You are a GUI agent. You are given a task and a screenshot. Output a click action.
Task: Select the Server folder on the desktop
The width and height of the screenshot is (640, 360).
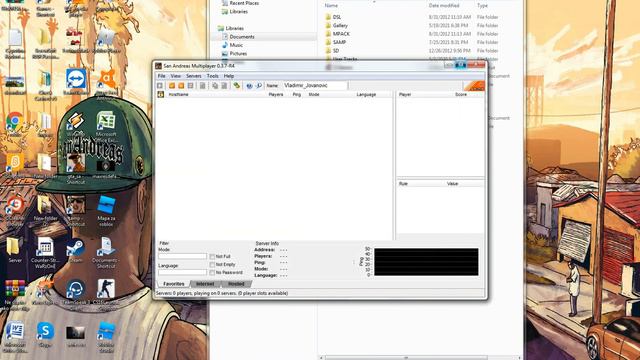13,247
